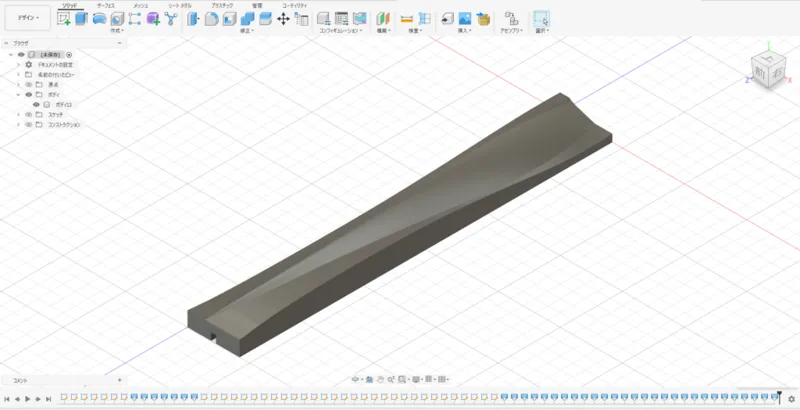Select the Press Pull tool

tap(193, 19)
